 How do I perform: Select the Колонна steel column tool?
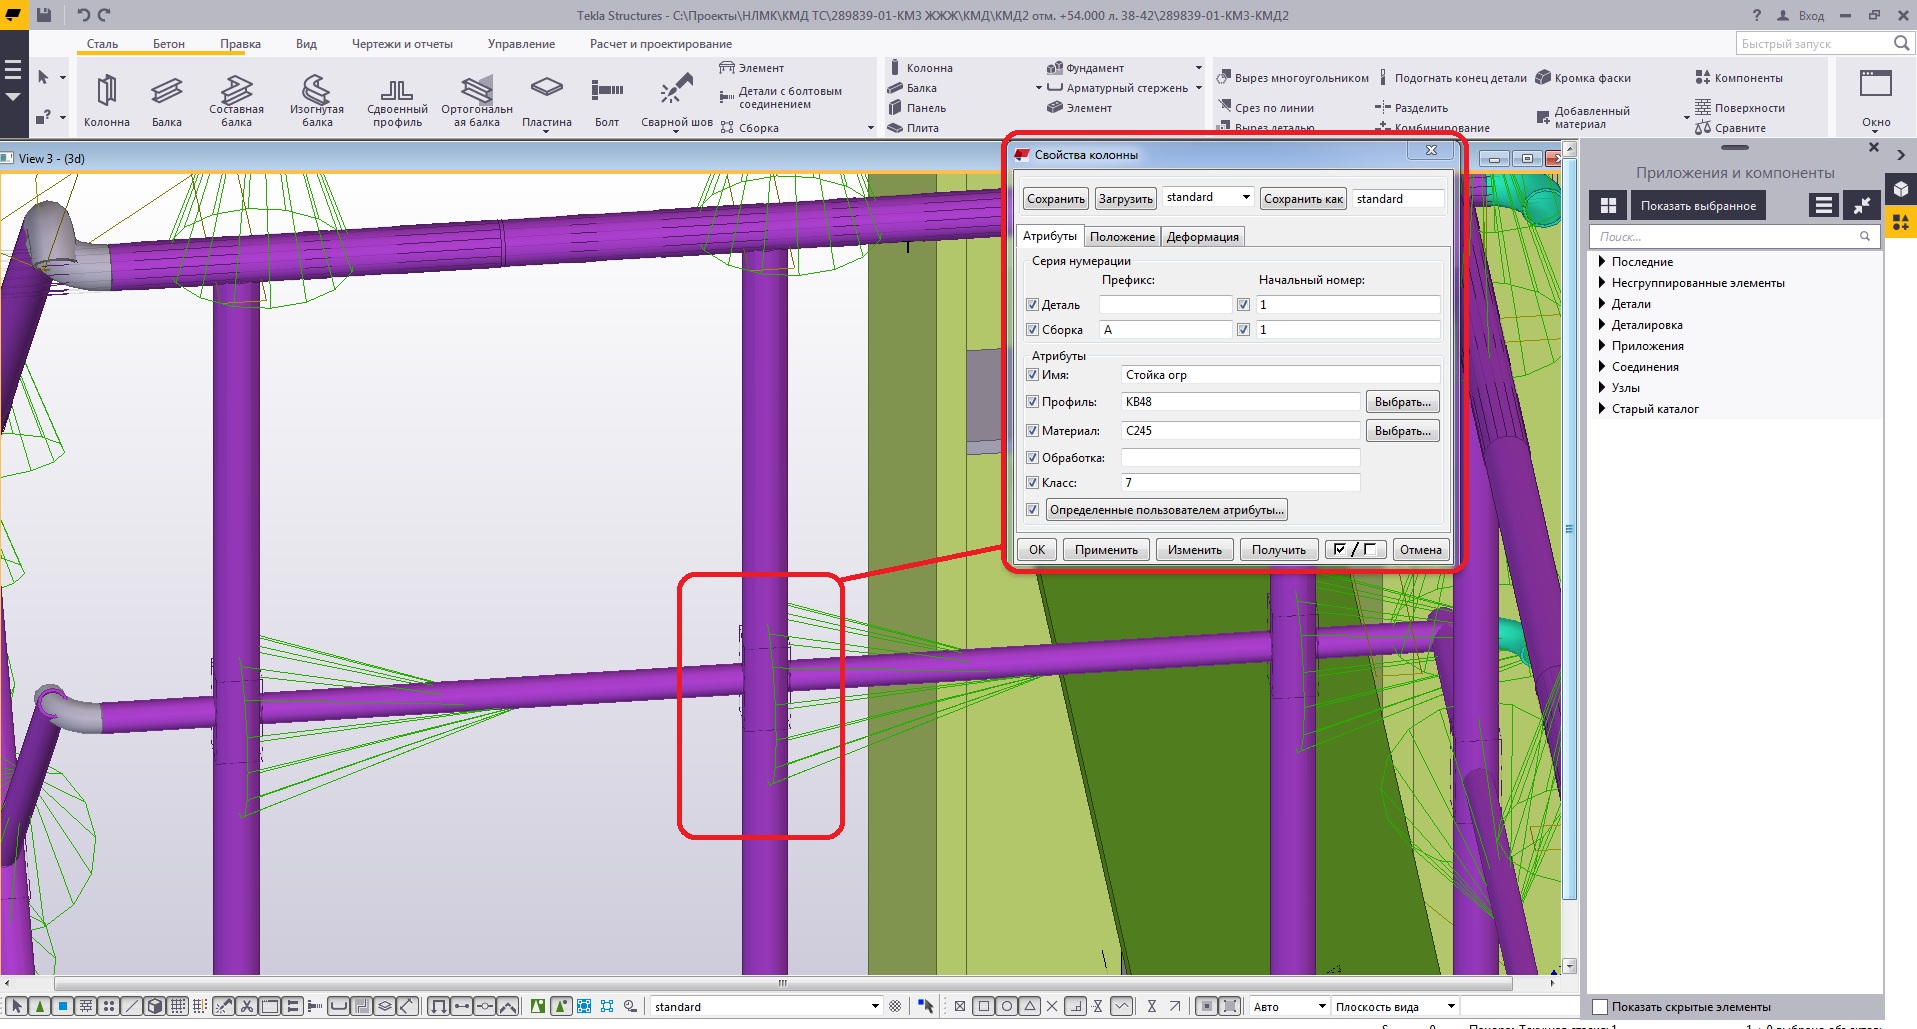(106, 92)
